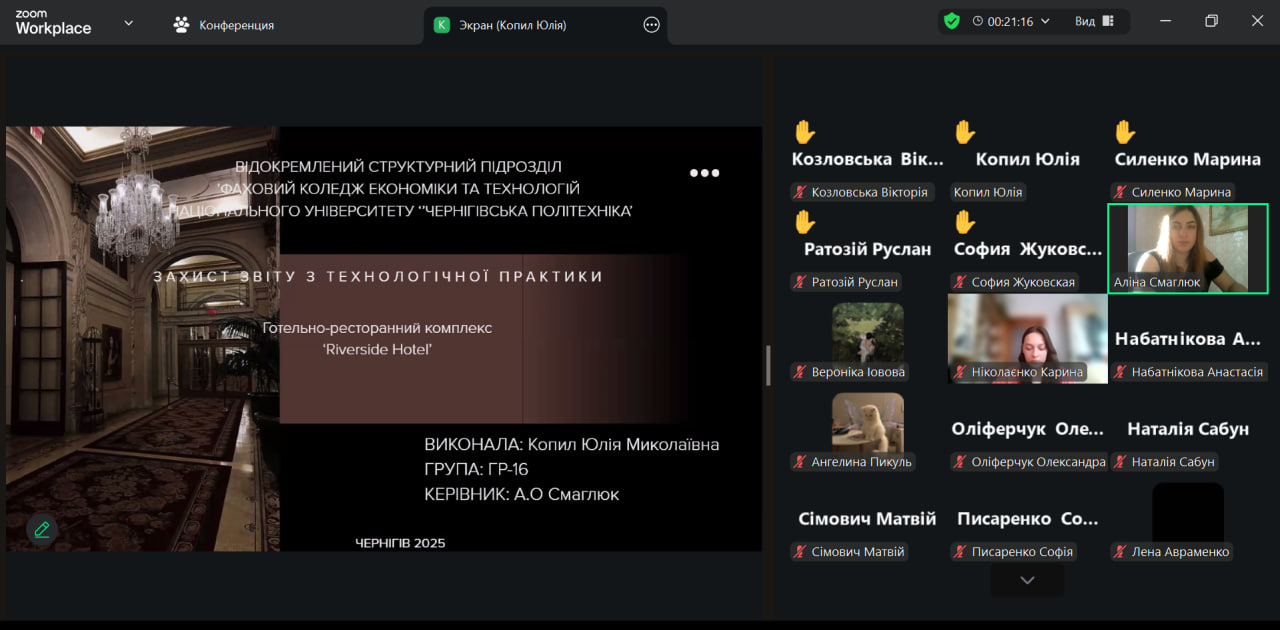Click the green security shield icon
The image size is (1280, 630).
click(951, 21)
